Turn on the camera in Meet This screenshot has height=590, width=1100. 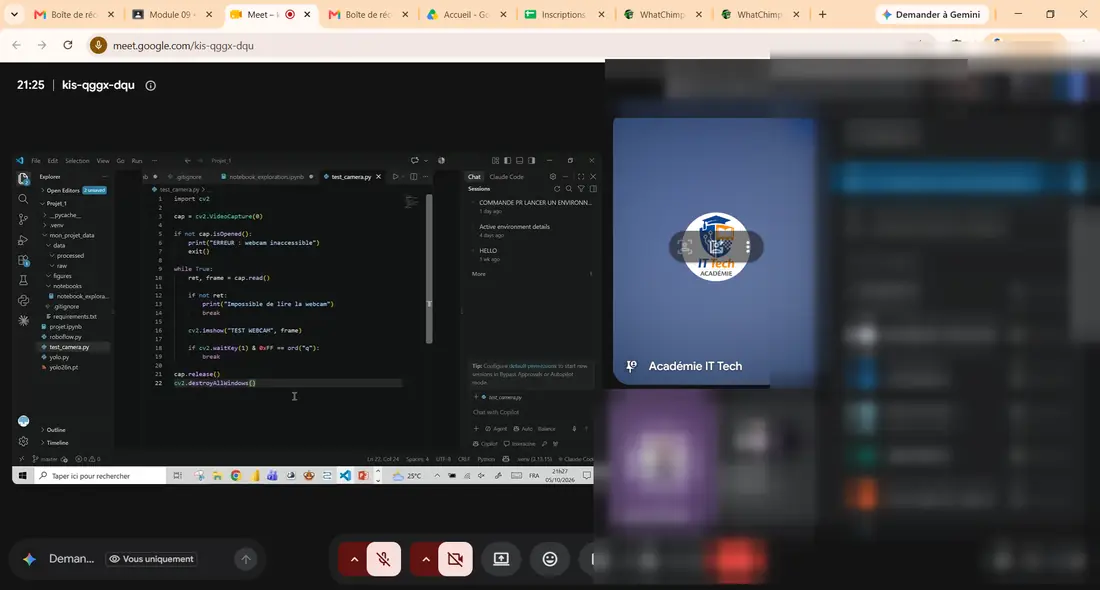[x=455, y=559]
